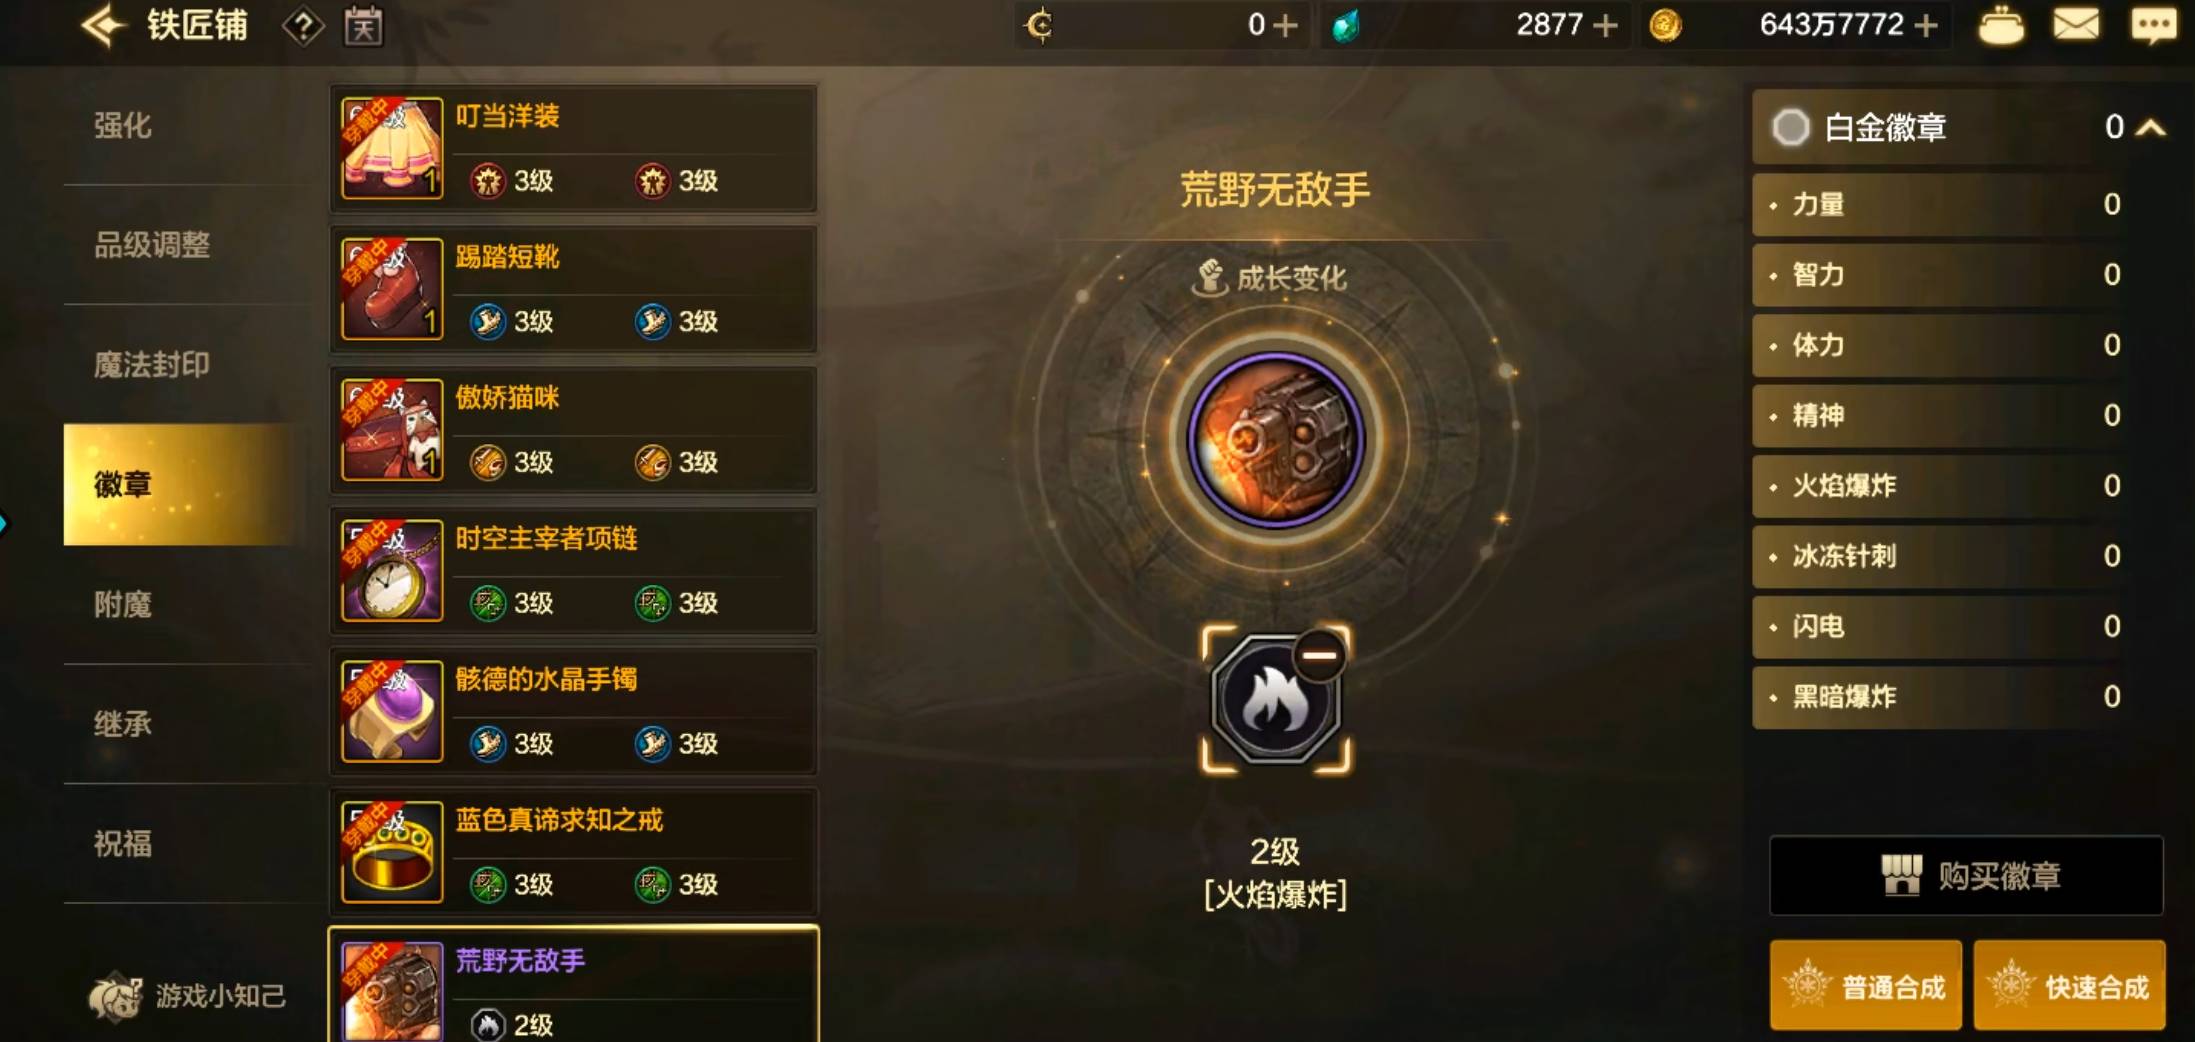Toggle the 白金徽章 circle selector
The image size is (2195, 1042).
[1790, 127]
